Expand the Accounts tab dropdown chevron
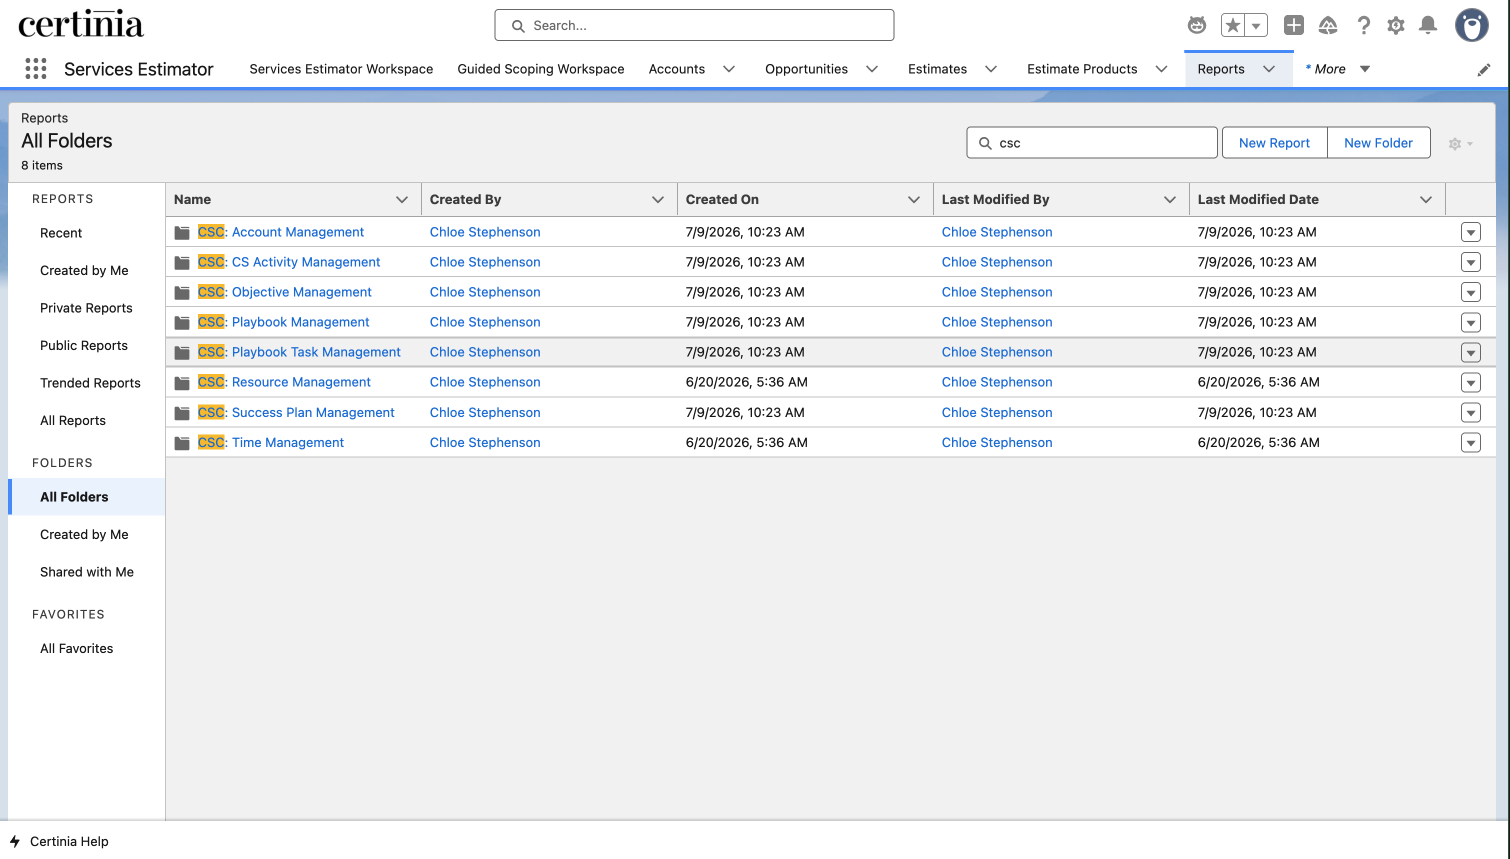The image size is (1510, 859). [x=729, y=69]
